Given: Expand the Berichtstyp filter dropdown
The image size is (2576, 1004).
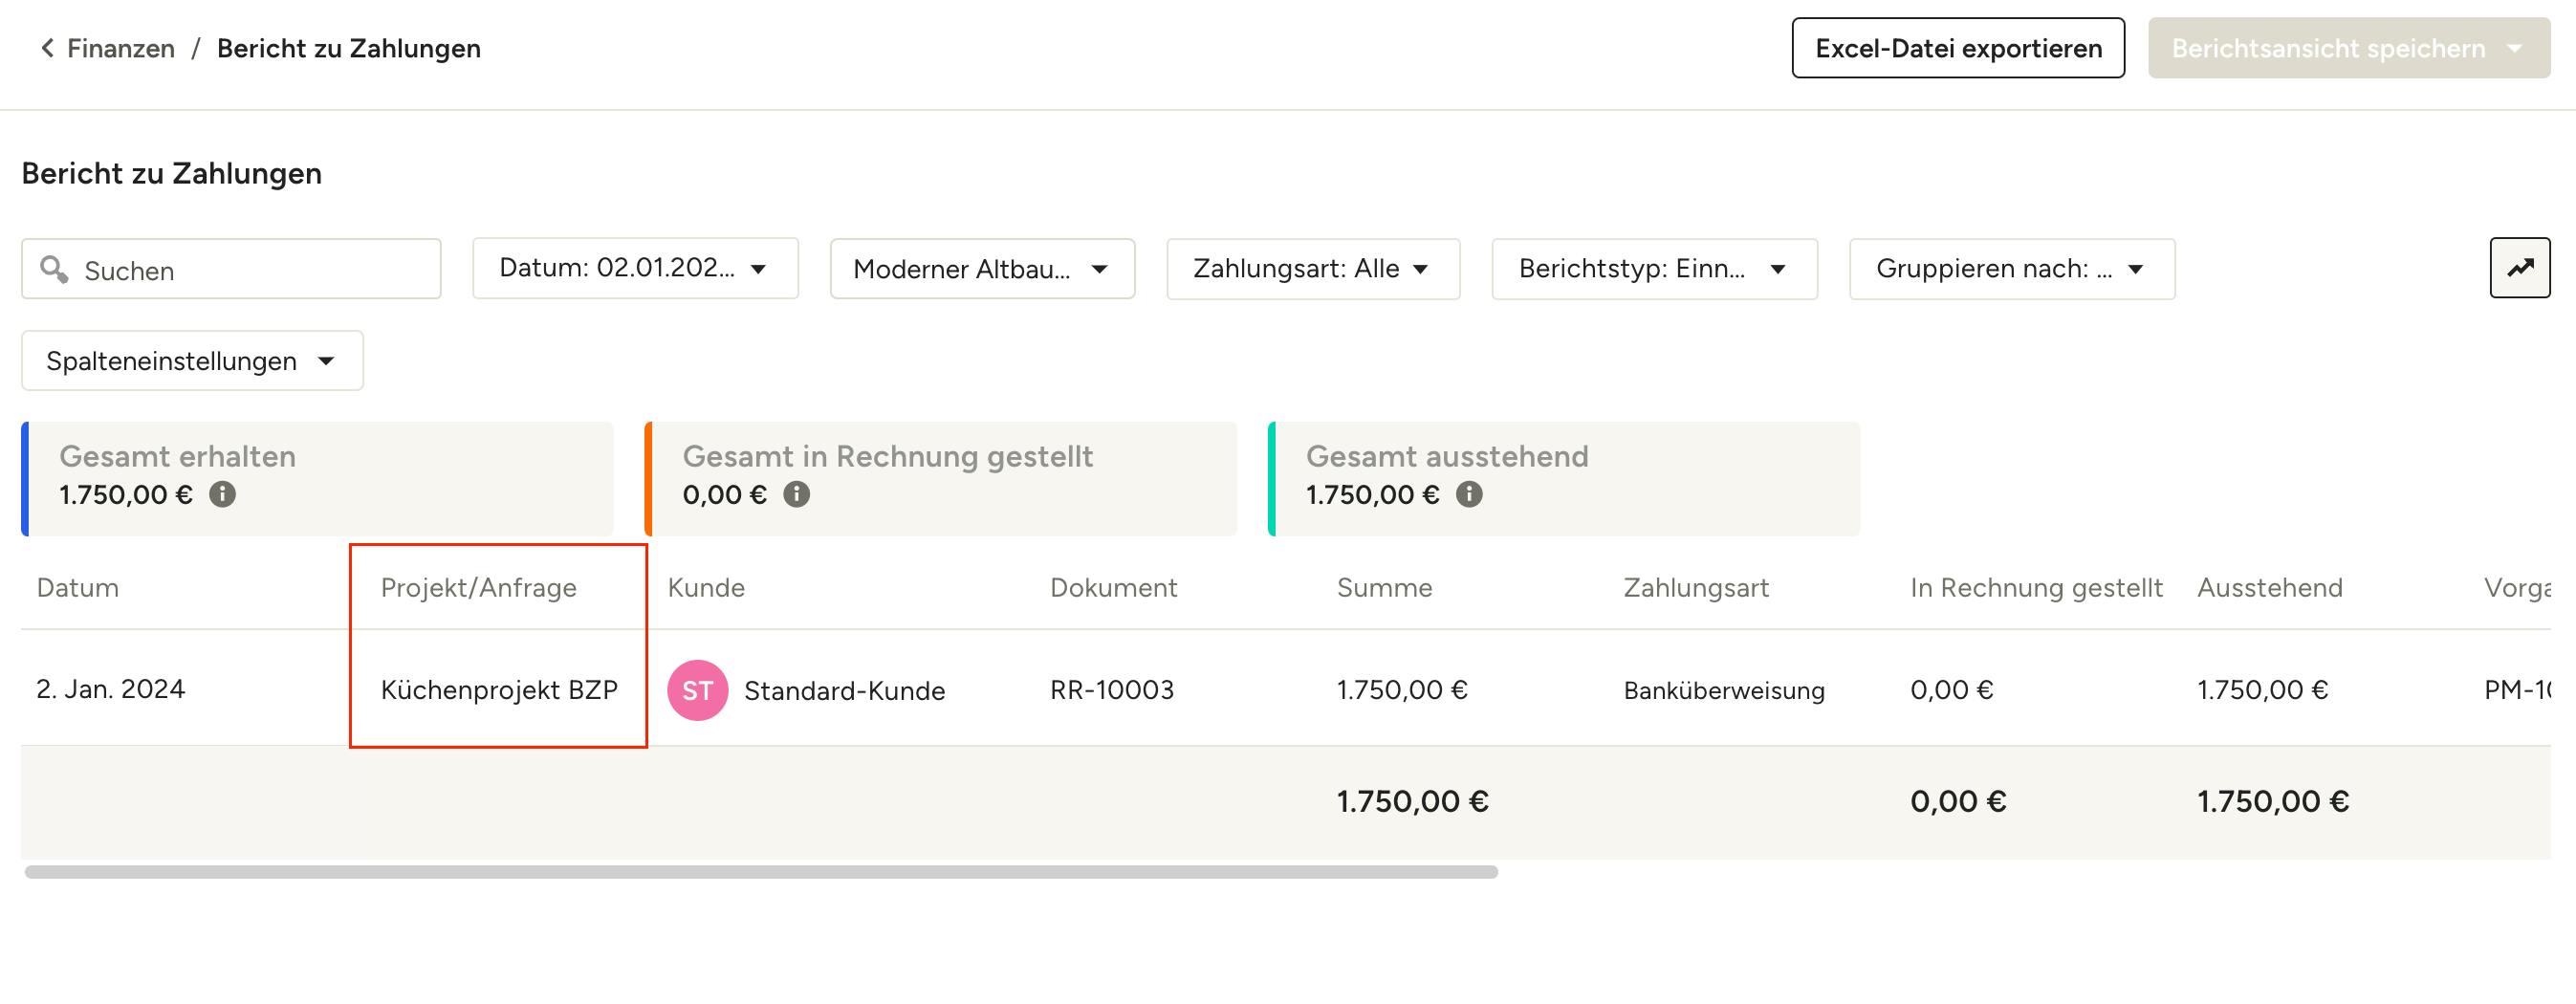Looking at the screenshot, I should 1654,268.
